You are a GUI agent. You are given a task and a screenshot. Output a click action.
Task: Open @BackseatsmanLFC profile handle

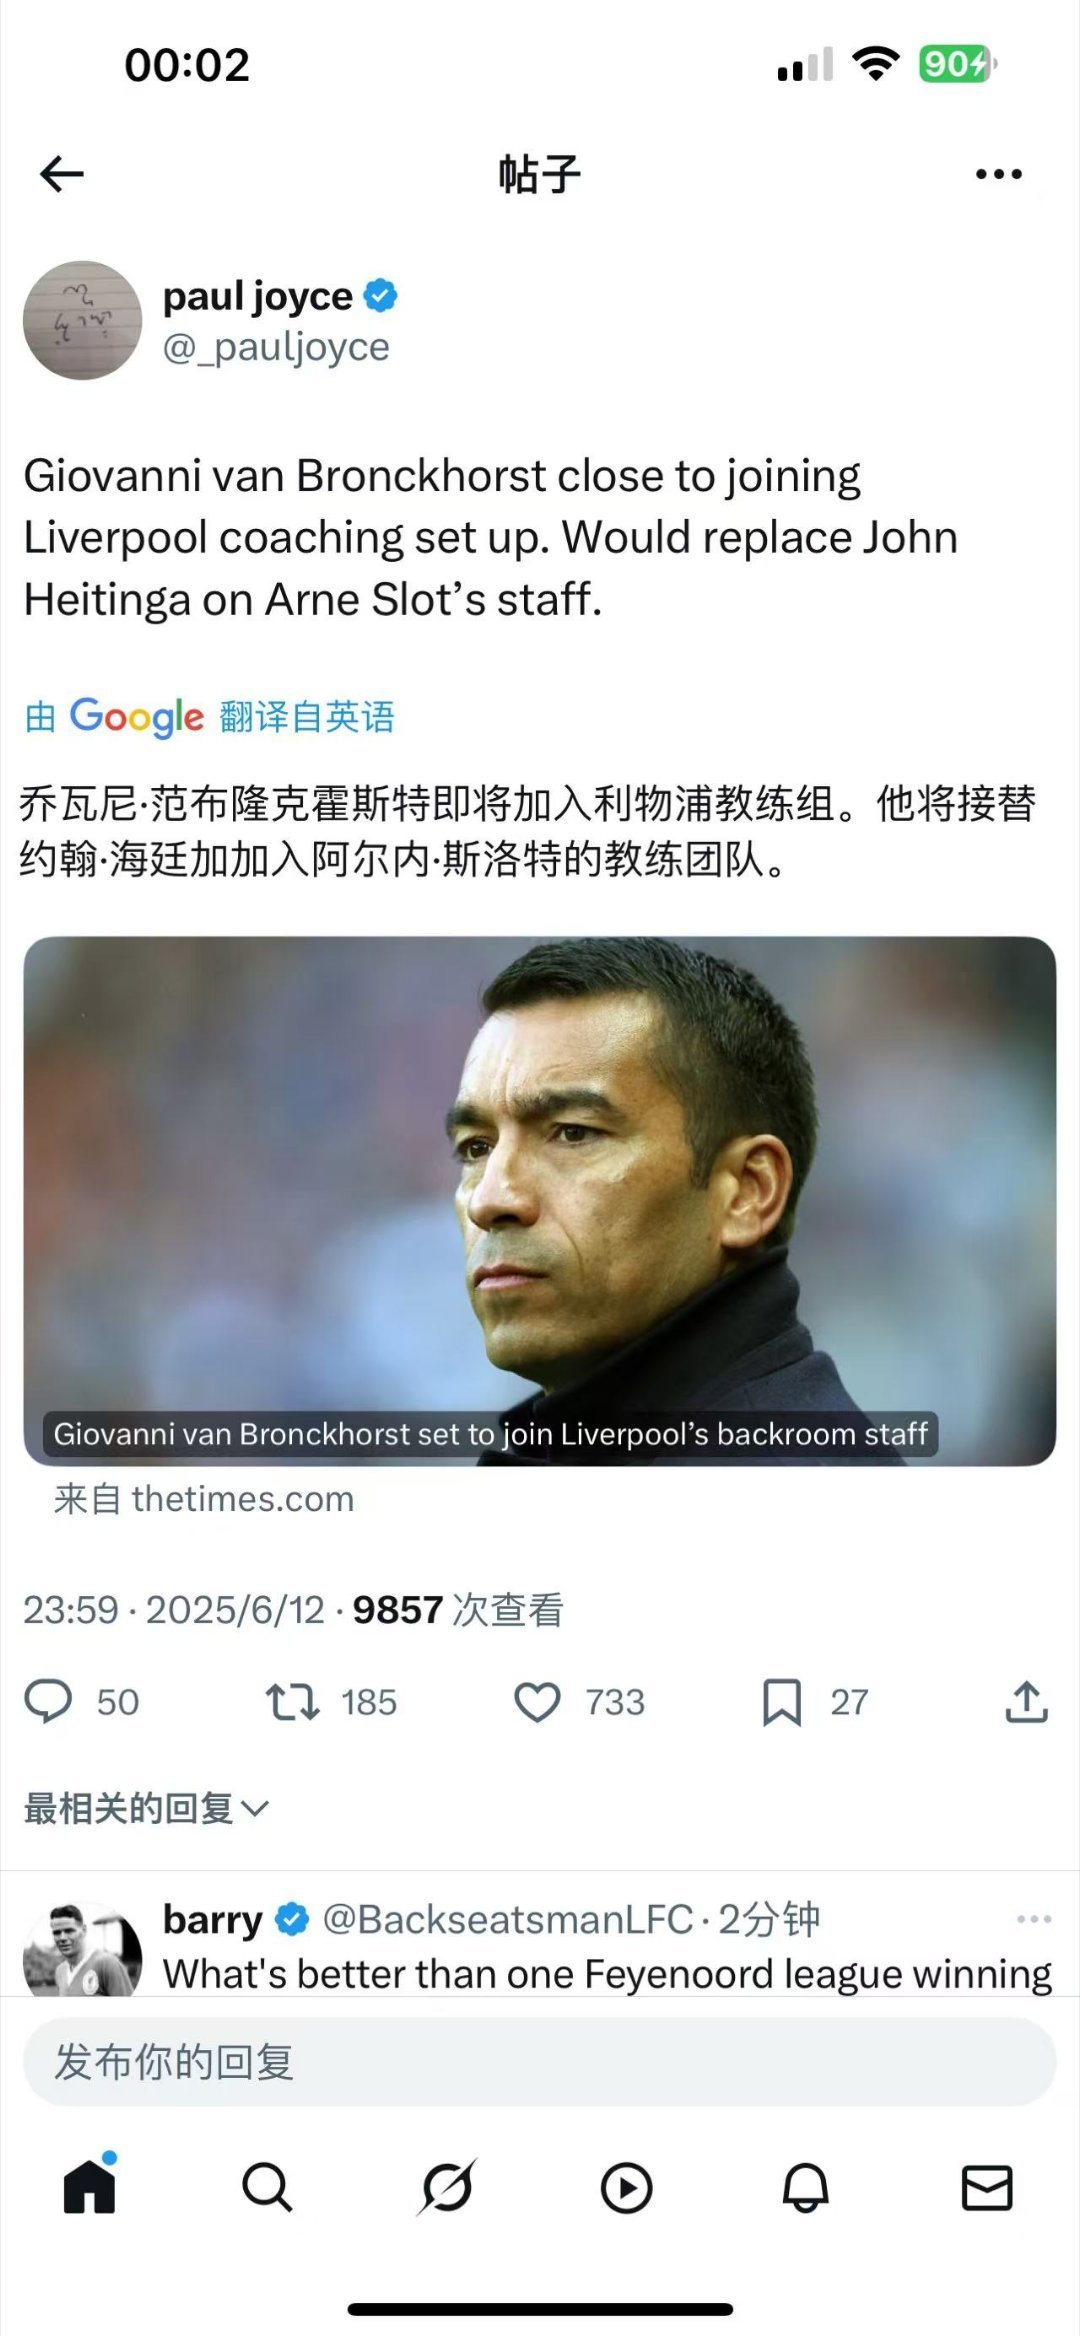[x=508, y=1919]
